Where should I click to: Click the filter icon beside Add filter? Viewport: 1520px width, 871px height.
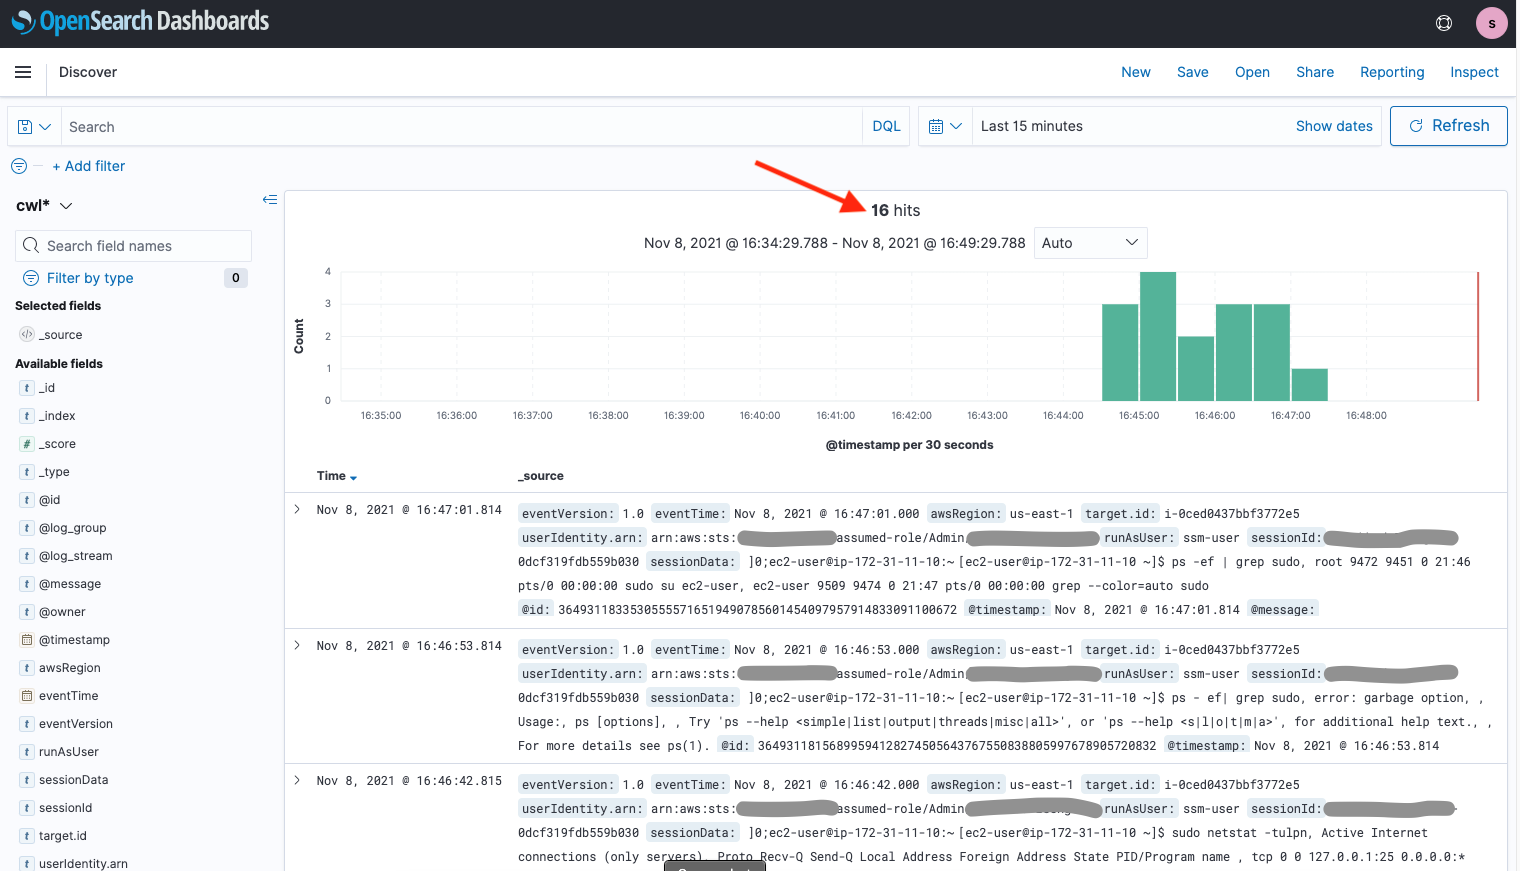pos(18,166)
